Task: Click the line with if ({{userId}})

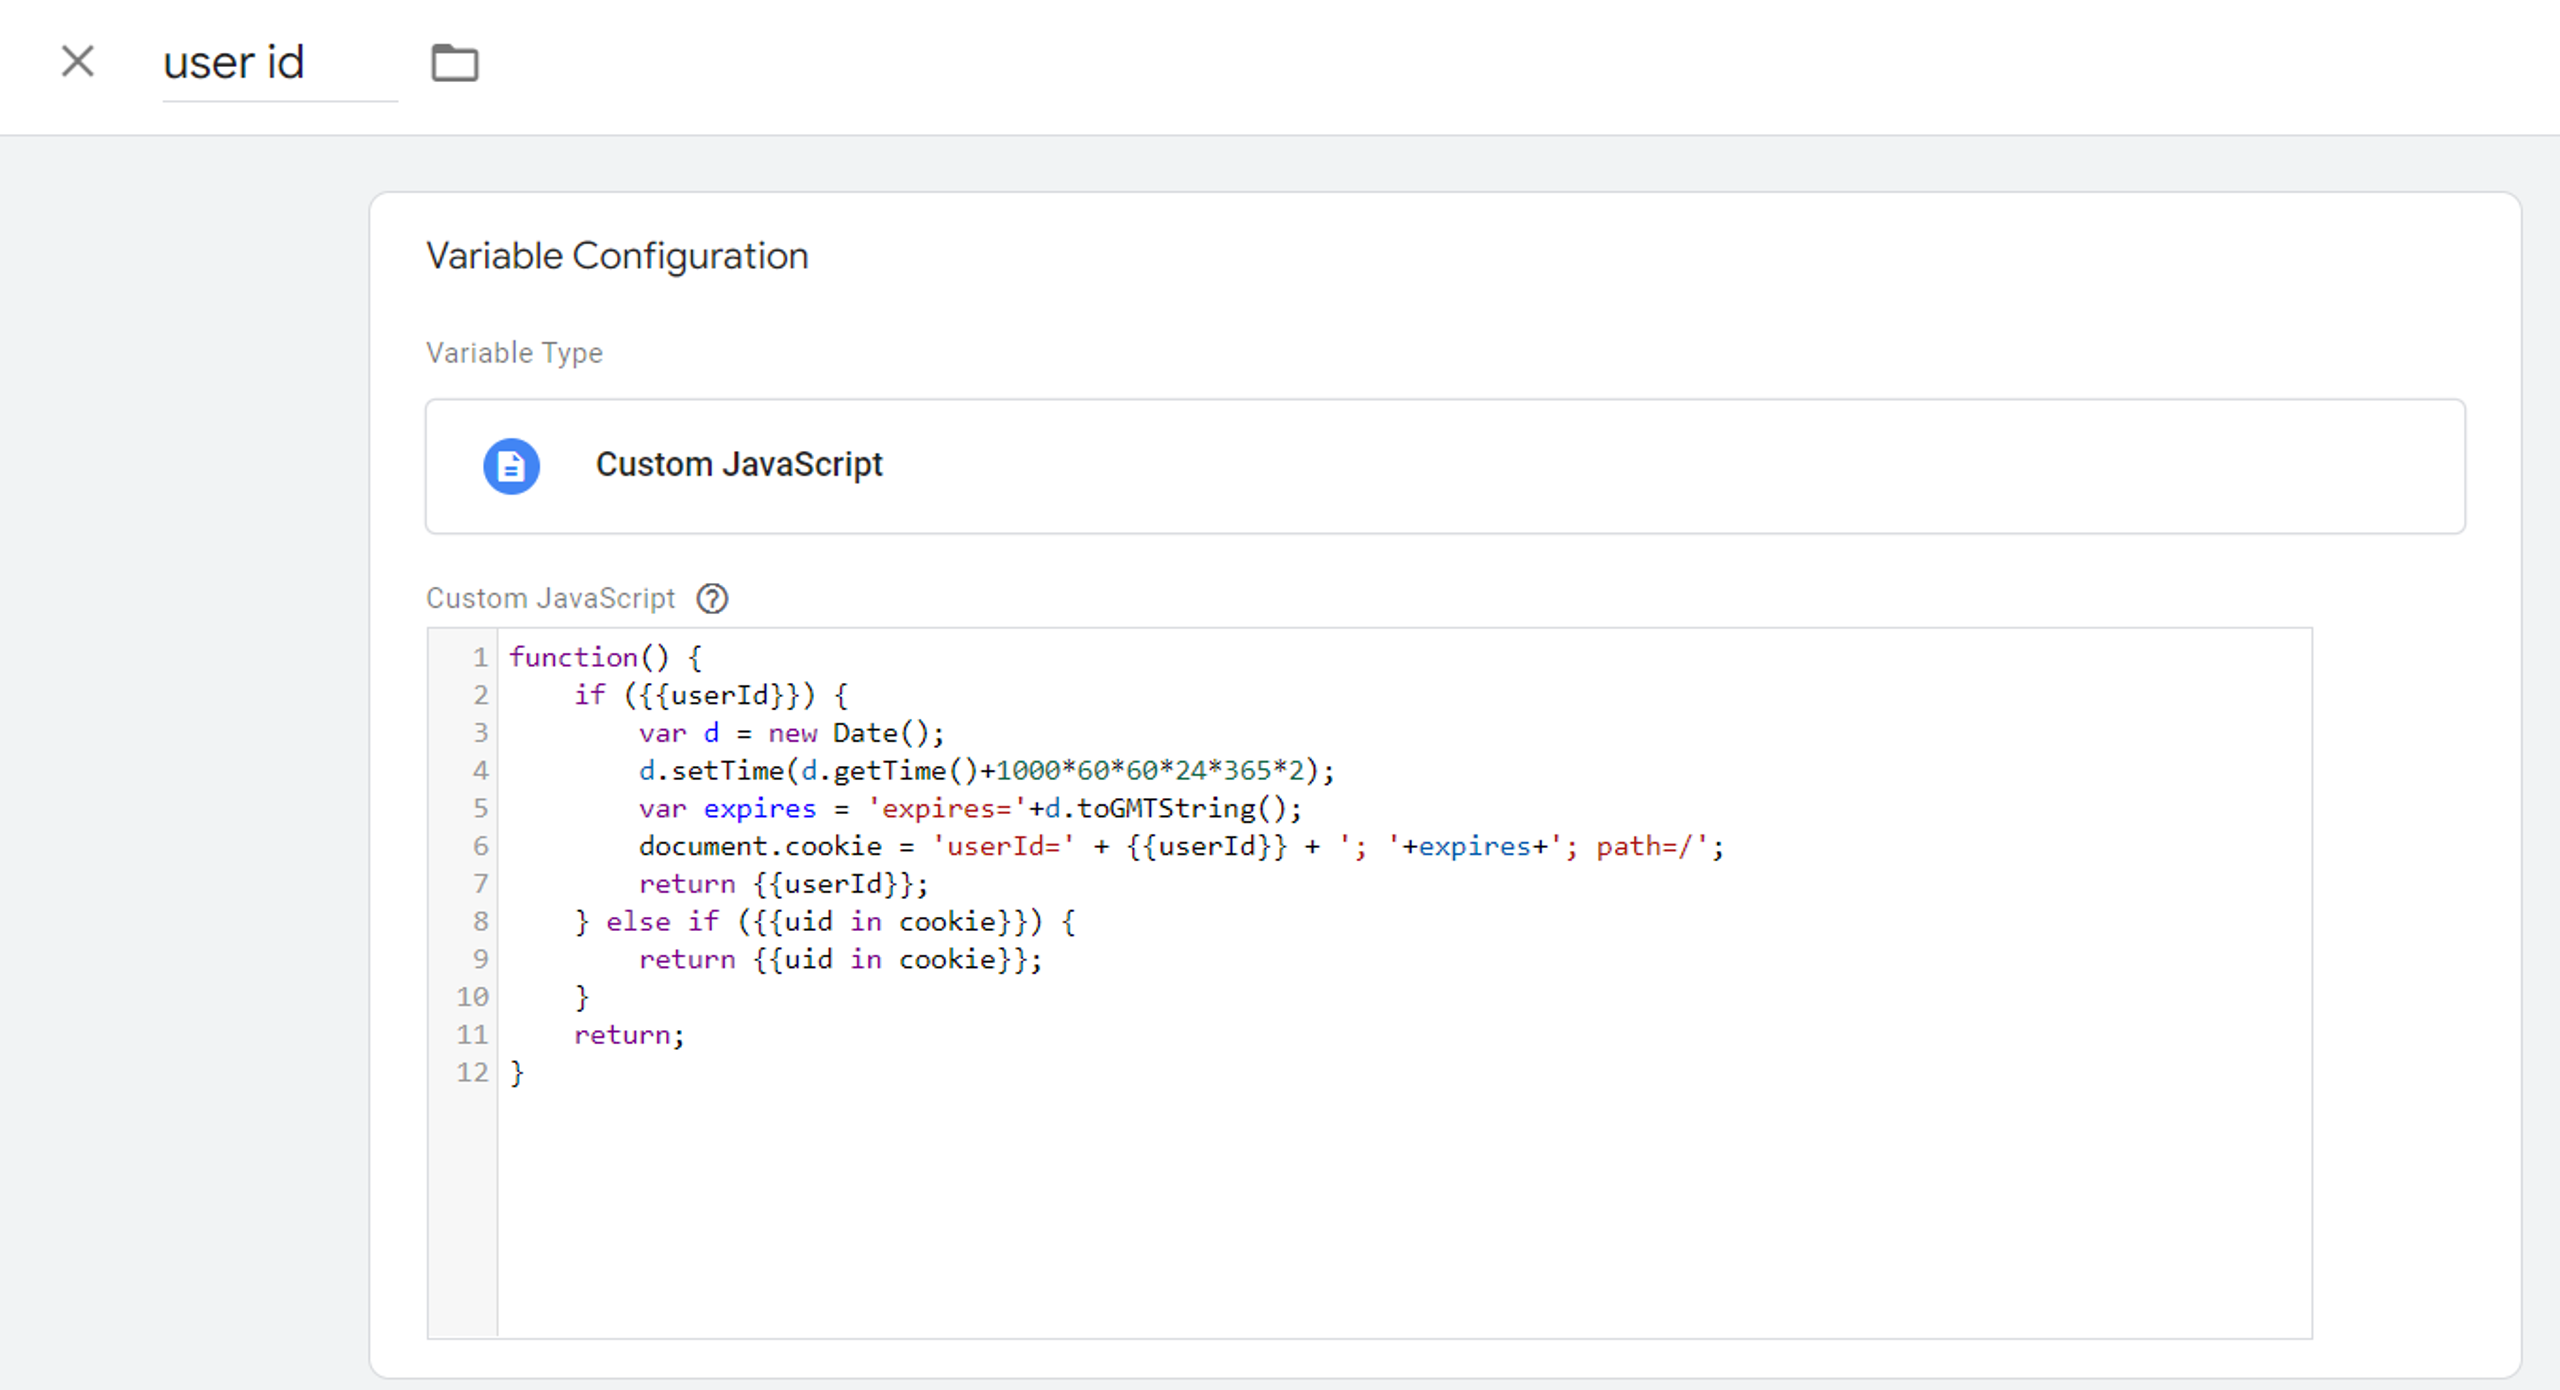Action: [711, 695]
